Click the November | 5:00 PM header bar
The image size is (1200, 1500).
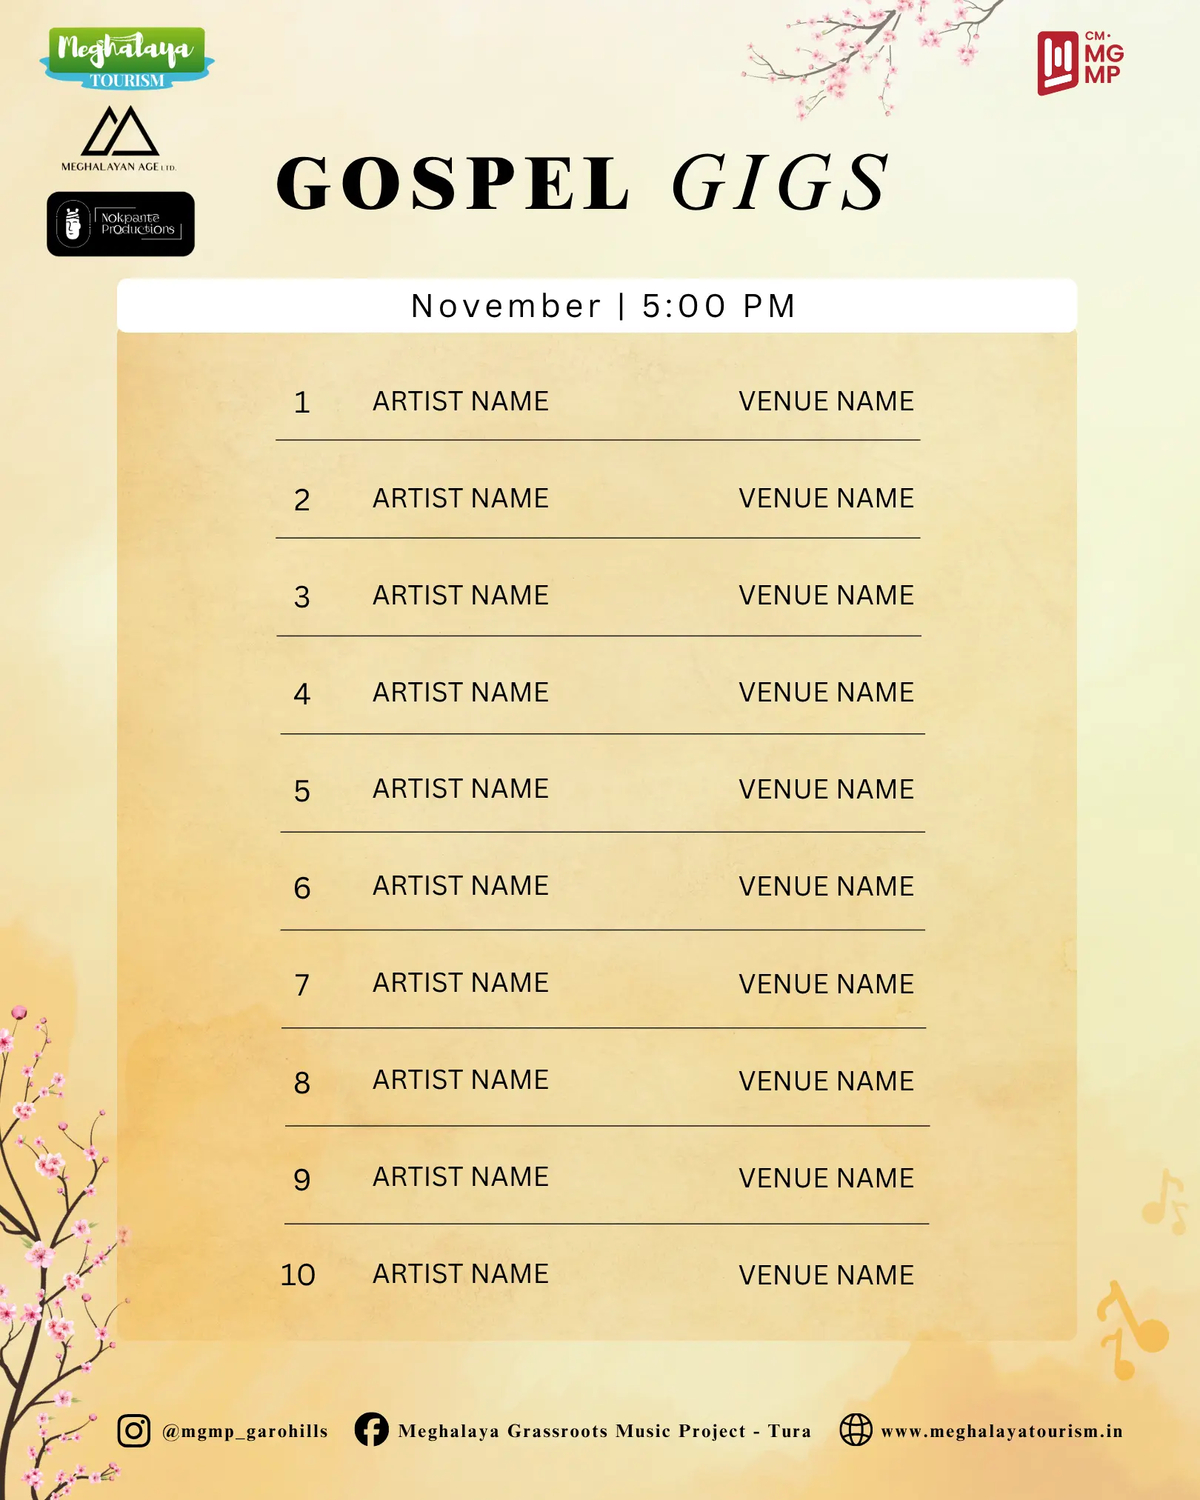click(x=597, y=306)
